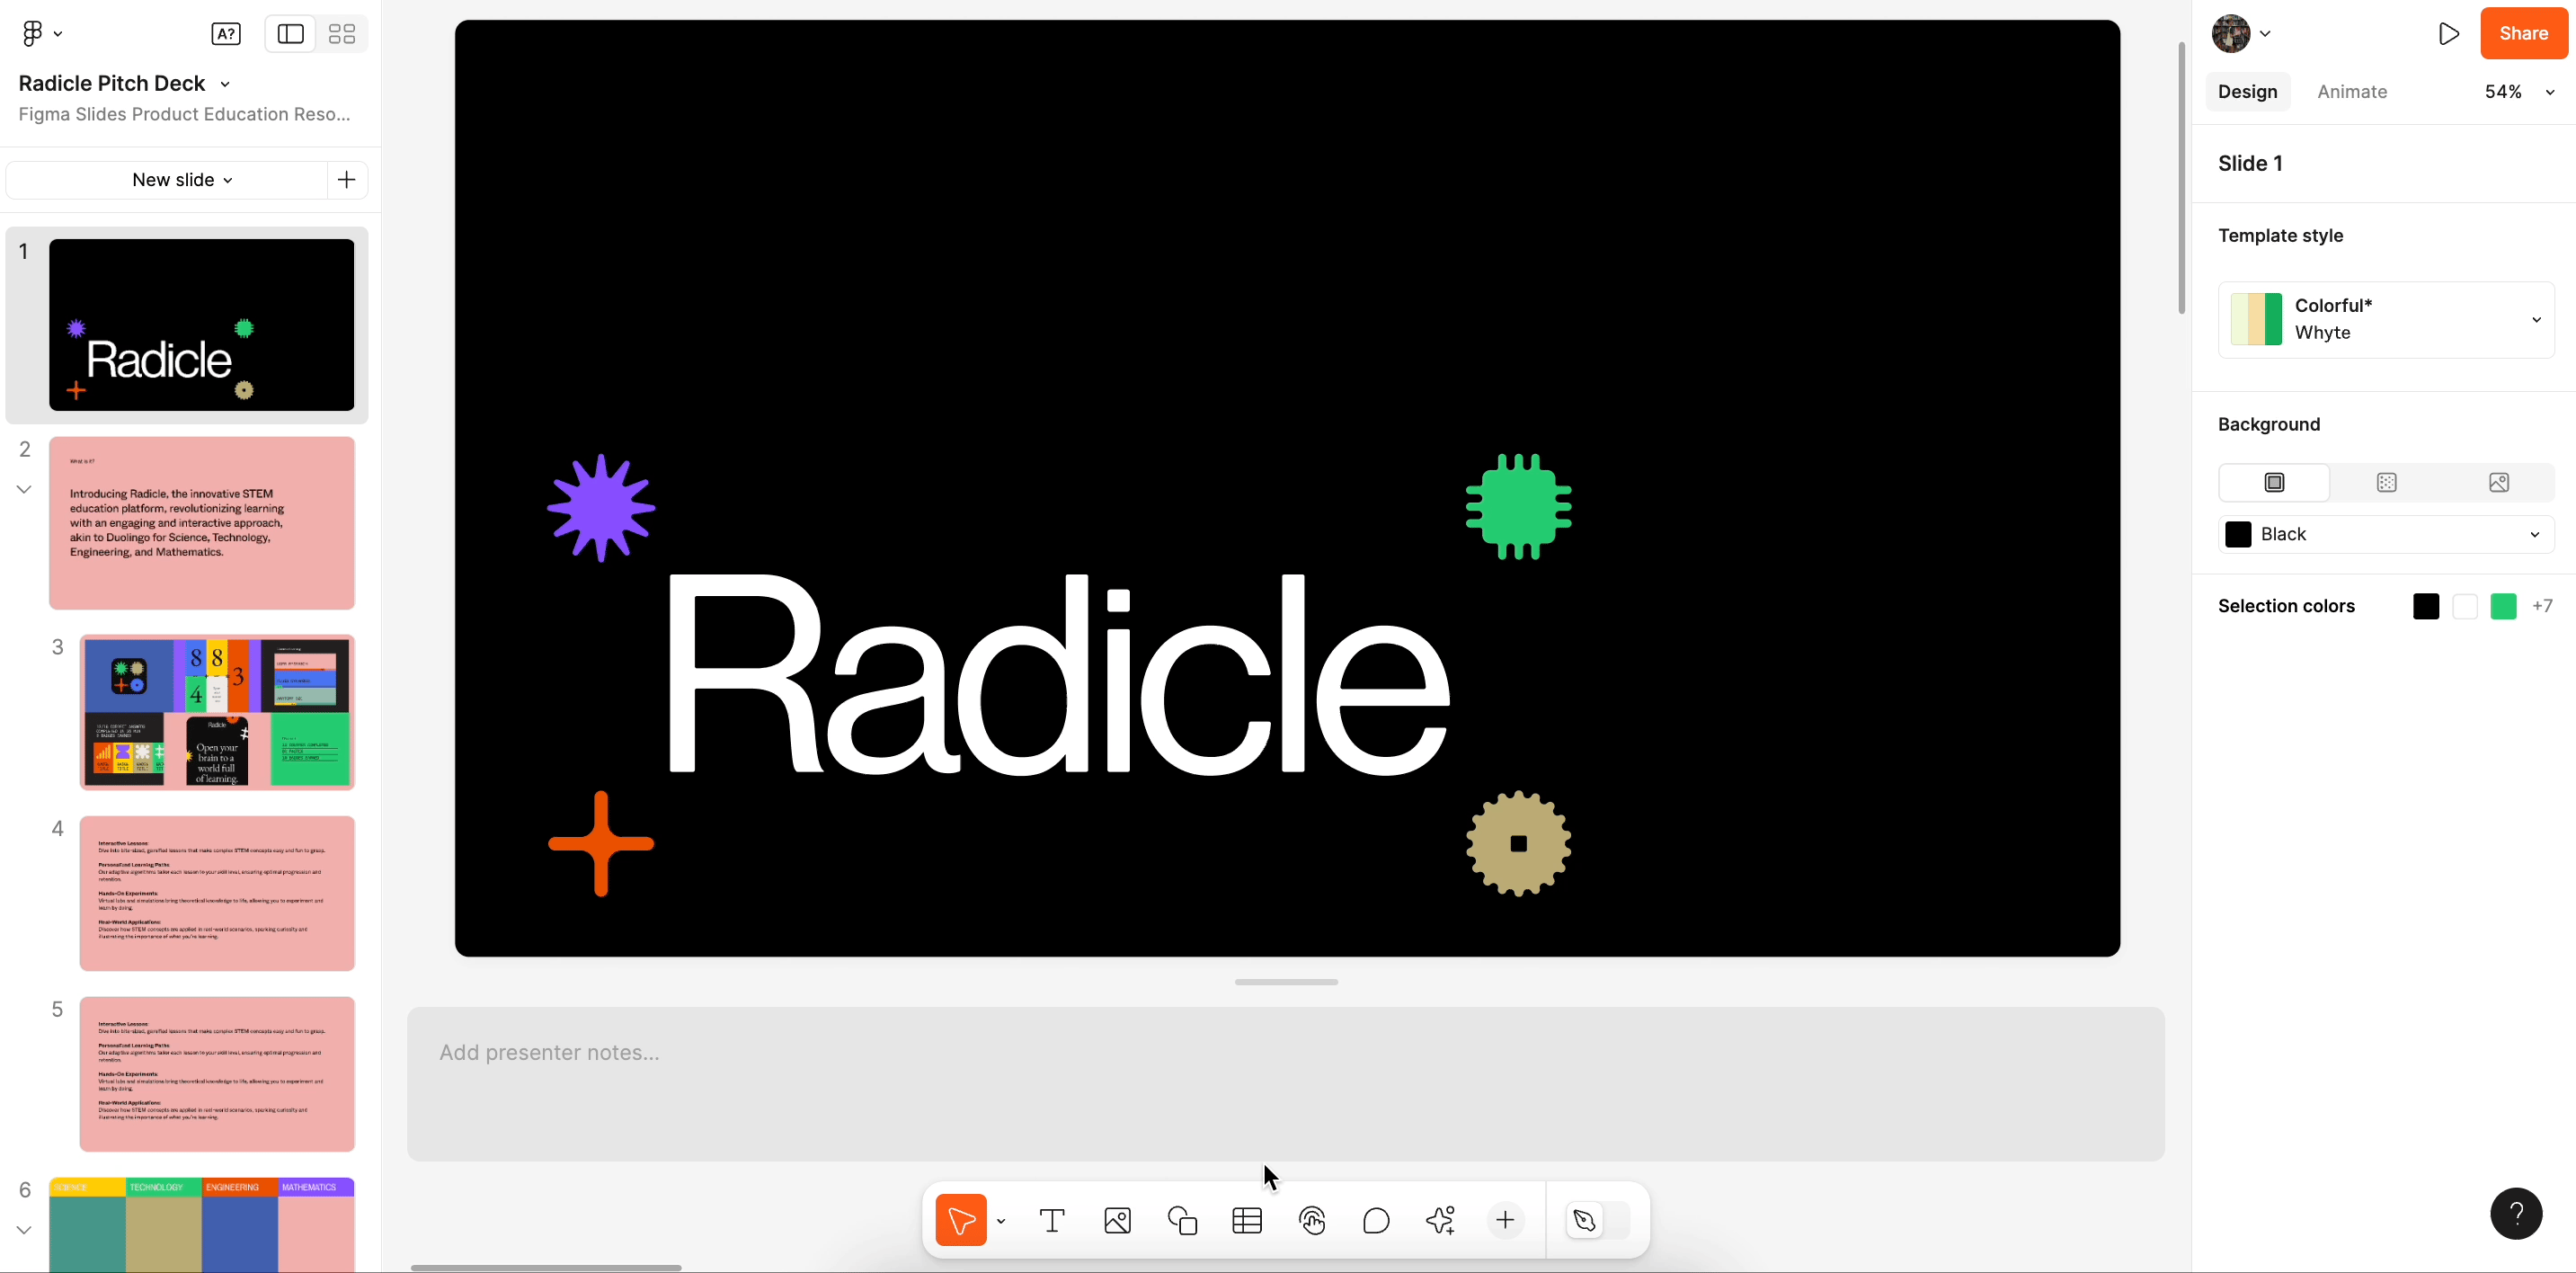
Task: Click the black Background color swatch
Action: coord(2237,532)
